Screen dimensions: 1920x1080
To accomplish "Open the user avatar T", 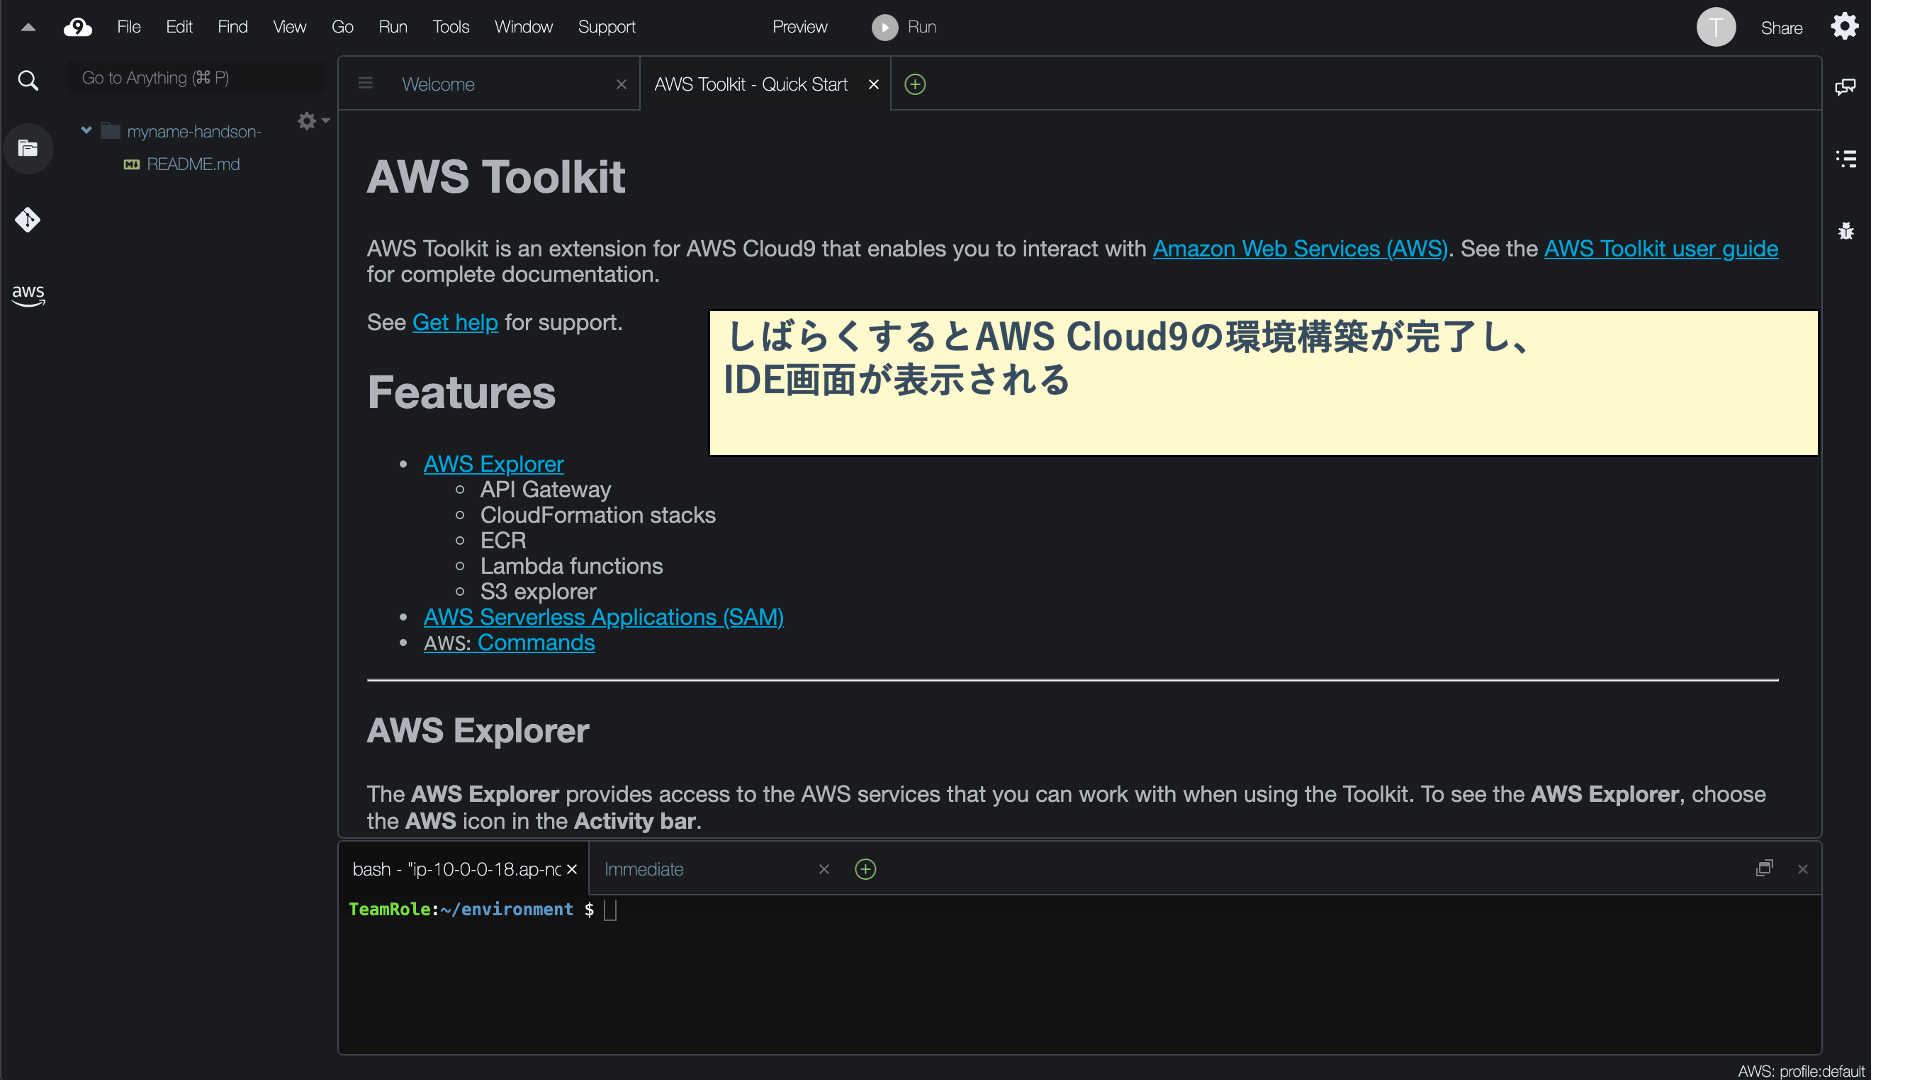I will pyautogui.click(x=1716, y=27).
